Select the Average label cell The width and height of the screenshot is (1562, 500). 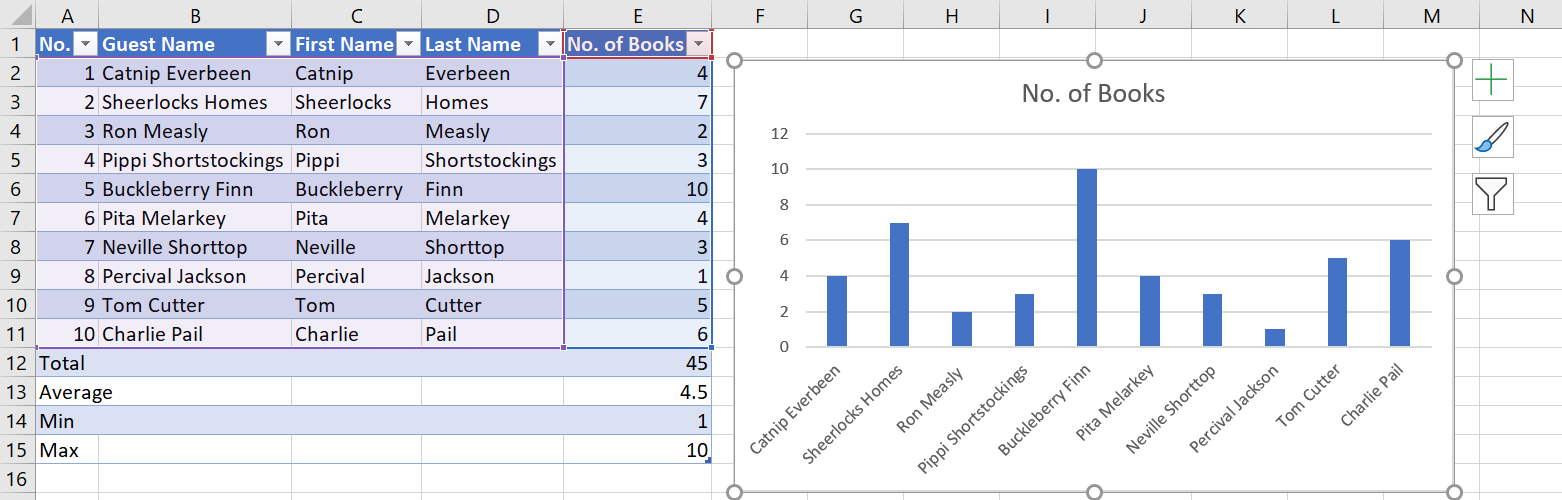[x=67, y=392]
